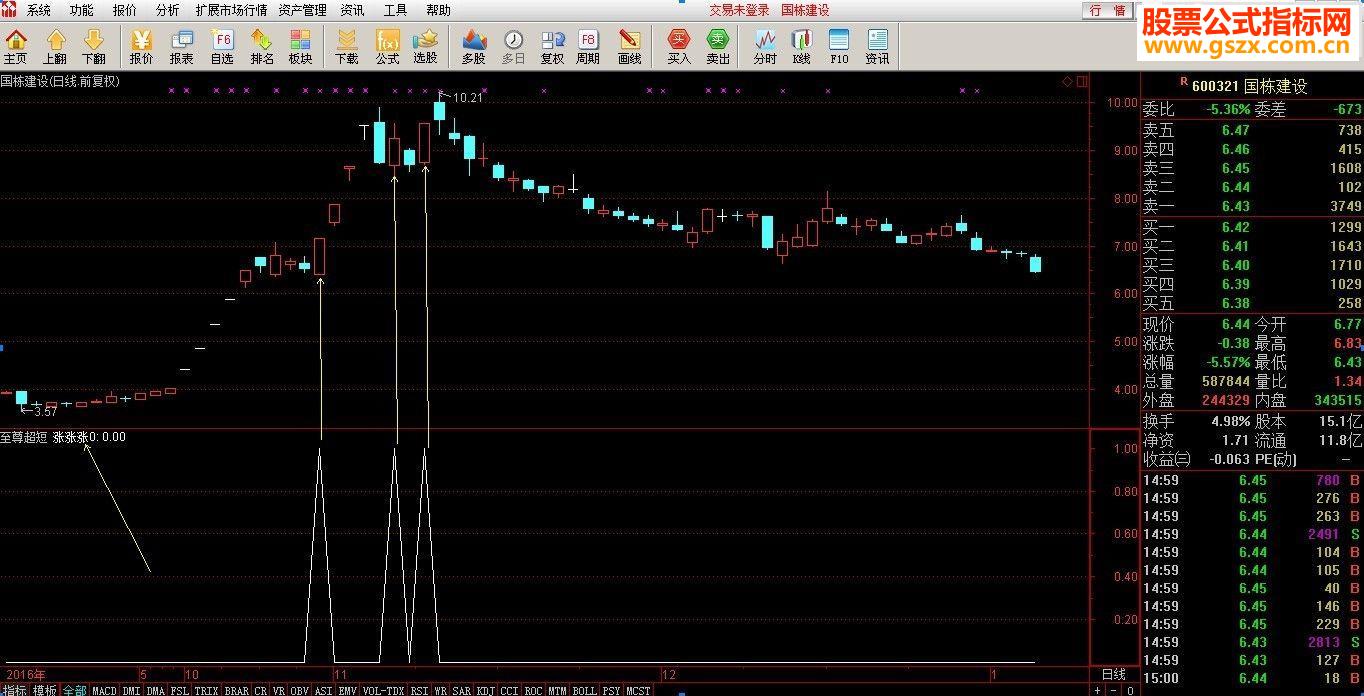Click the 卖一 price 6.43 row

click(1252, 206)
